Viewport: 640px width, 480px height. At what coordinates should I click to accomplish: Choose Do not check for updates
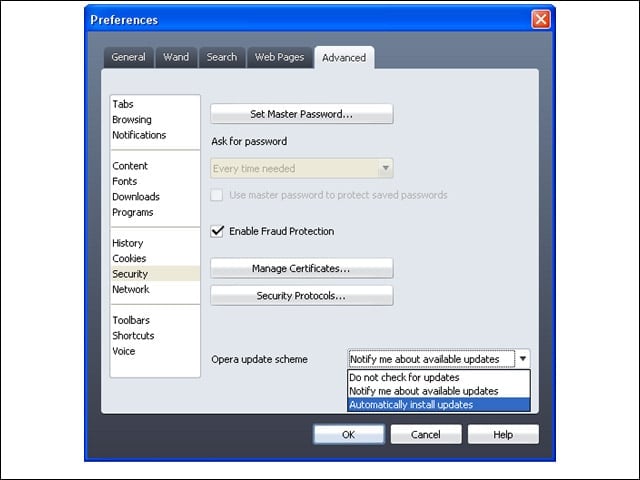439,377
